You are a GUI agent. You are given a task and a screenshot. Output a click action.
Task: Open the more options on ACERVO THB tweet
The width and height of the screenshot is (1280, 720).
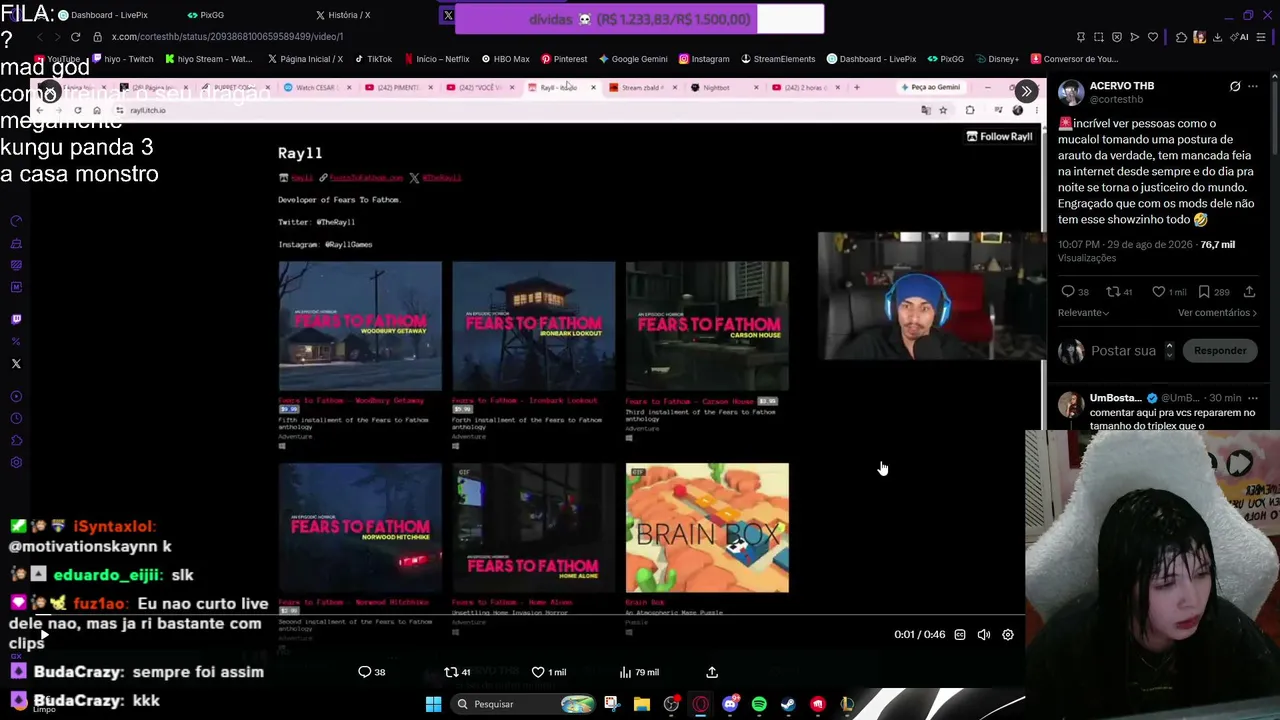[x=1253, y=87]
